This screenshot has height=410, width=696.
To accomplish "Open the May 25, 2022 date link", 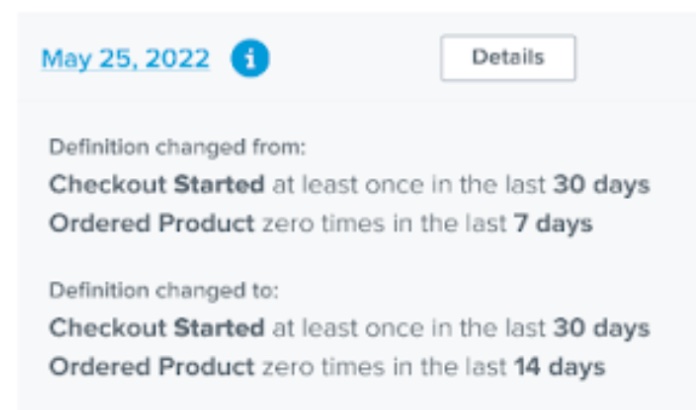I will pyautogui.click(x=125, y=59).
